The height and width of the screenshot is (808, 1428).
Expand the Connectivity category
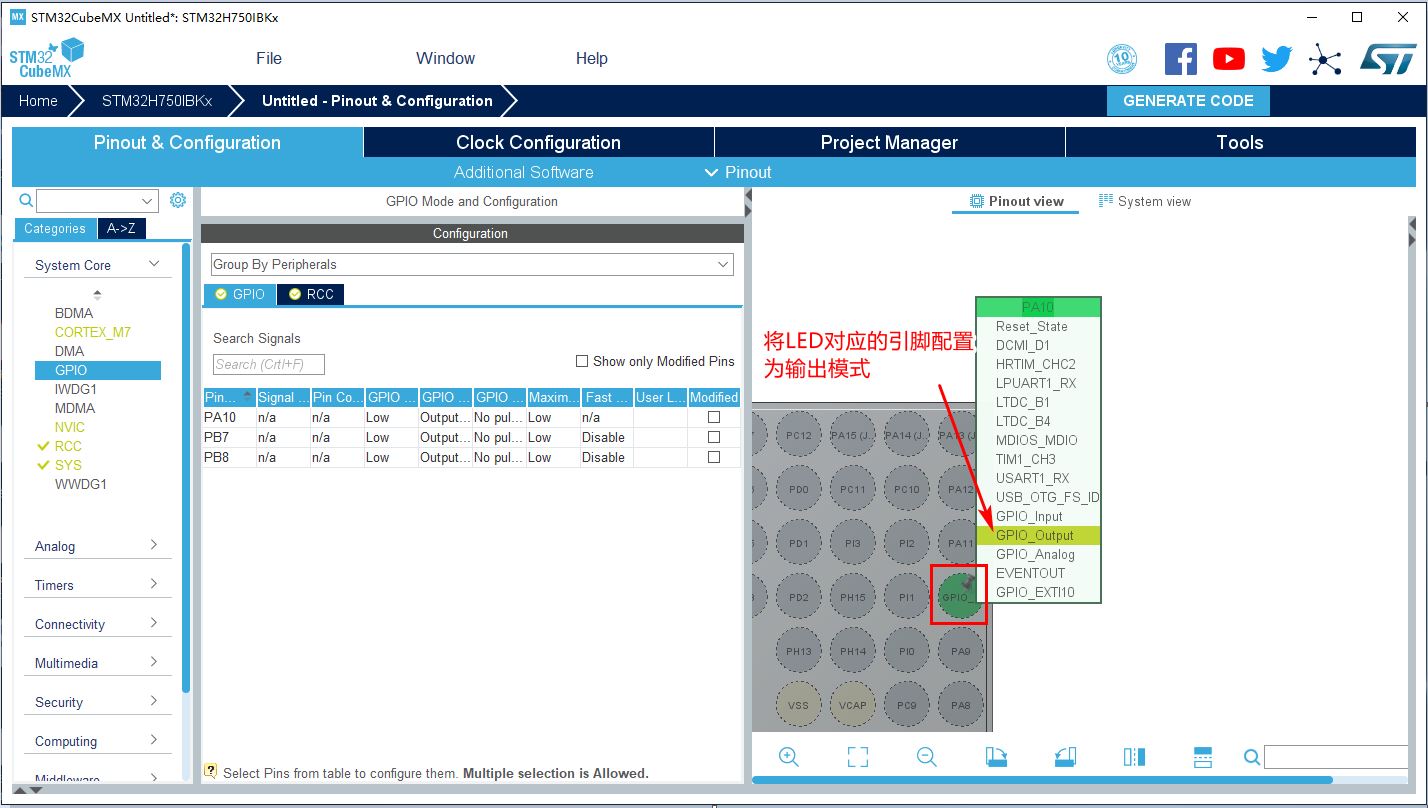[x=97, y=624]
